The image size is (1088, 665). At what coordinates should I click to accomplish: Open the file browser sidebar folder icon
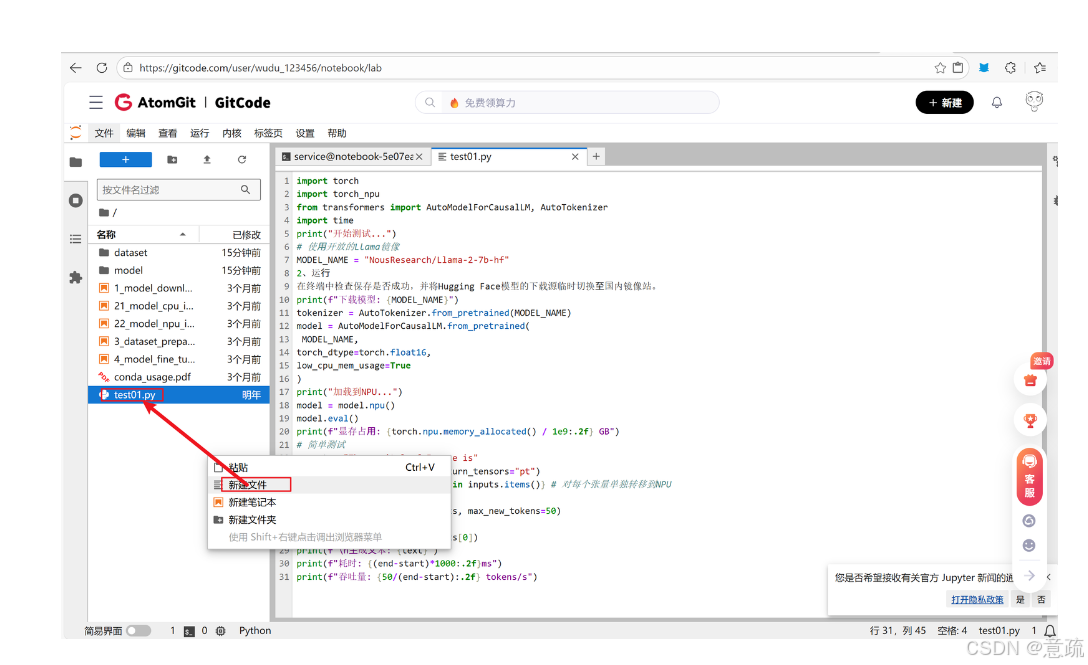(x=76, y=162)
